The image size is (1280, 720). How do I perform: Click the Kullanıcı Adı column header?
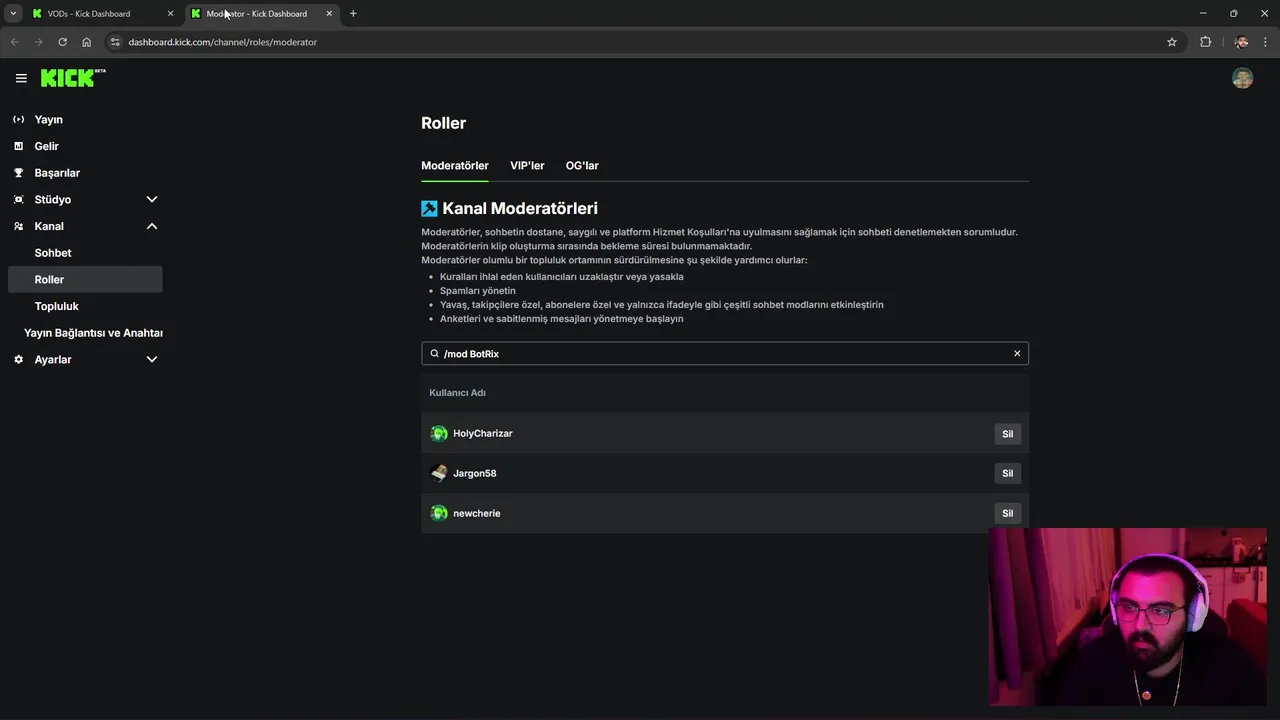point(457,393)
